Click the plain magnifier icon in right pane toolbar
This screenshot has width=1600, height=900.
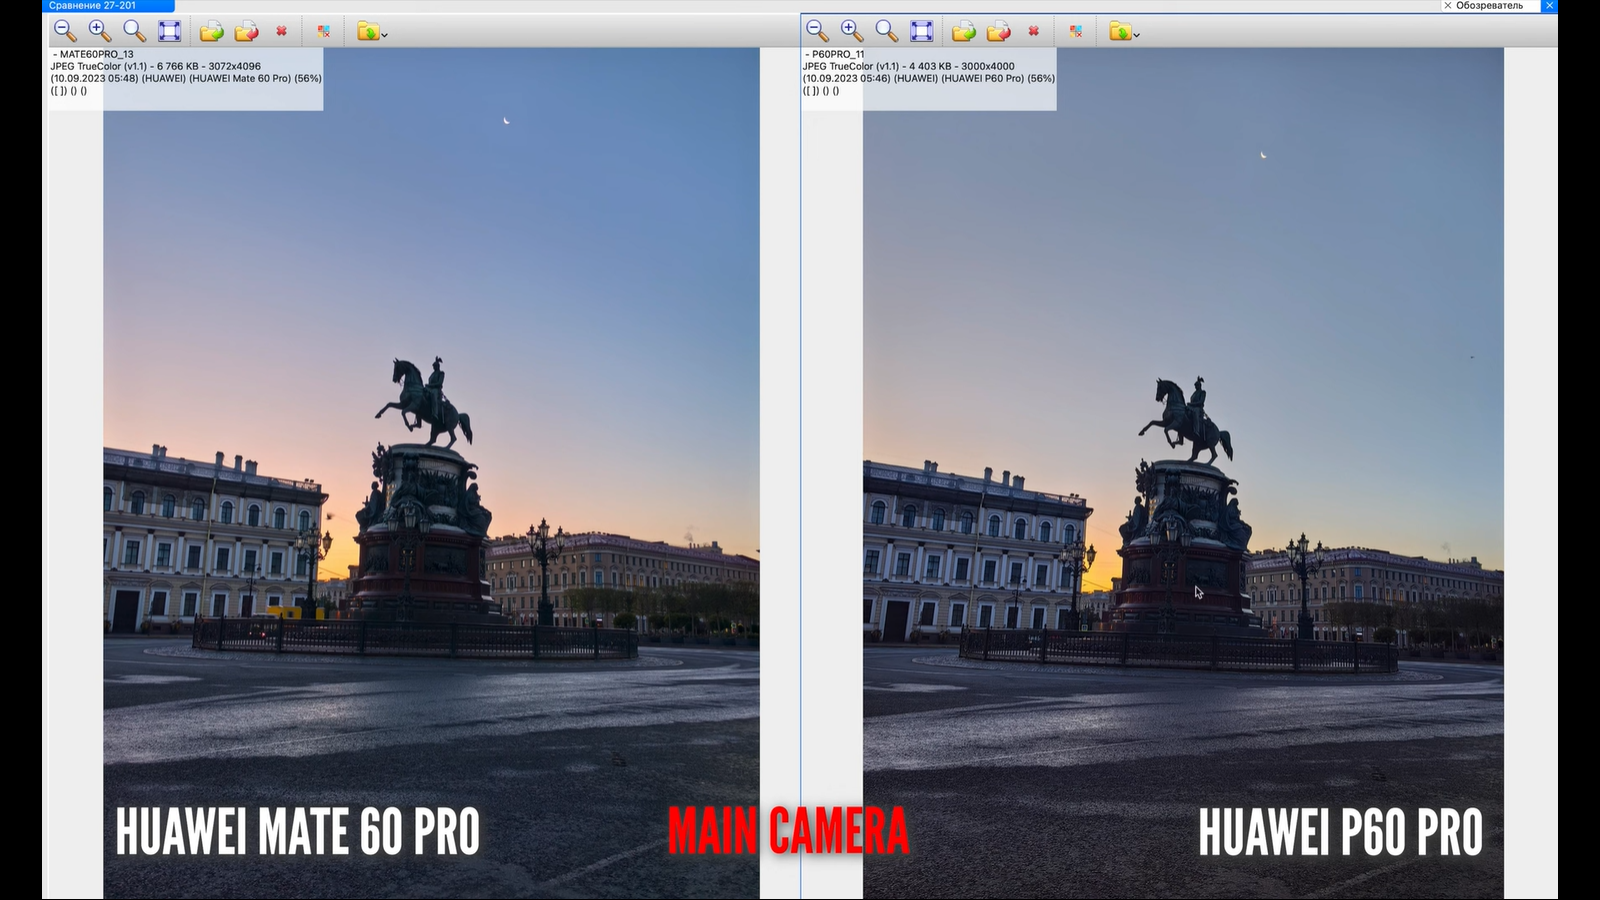[x=886, y=31]
